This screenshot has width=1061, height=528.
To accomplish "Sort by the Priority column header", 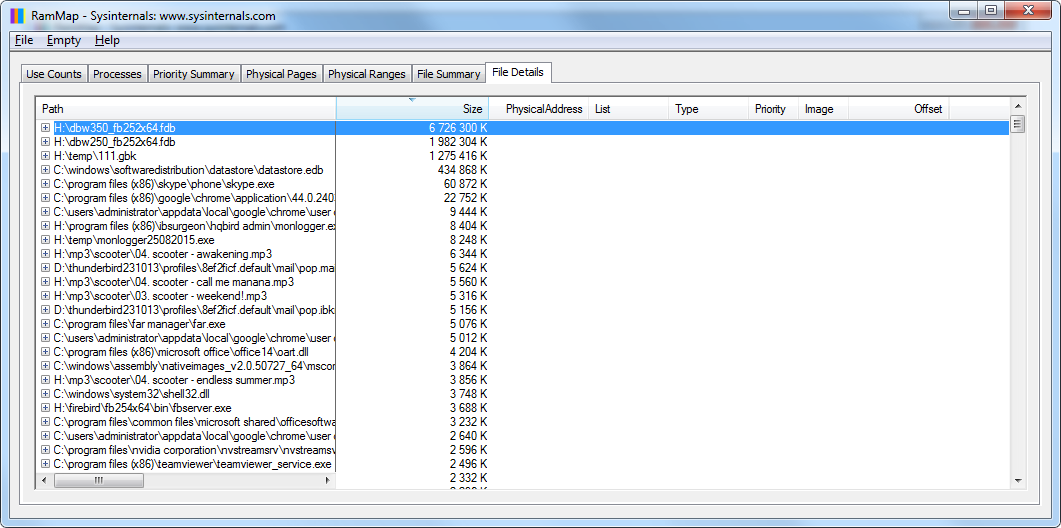I will pyautogui.click(x=772, y=108).
